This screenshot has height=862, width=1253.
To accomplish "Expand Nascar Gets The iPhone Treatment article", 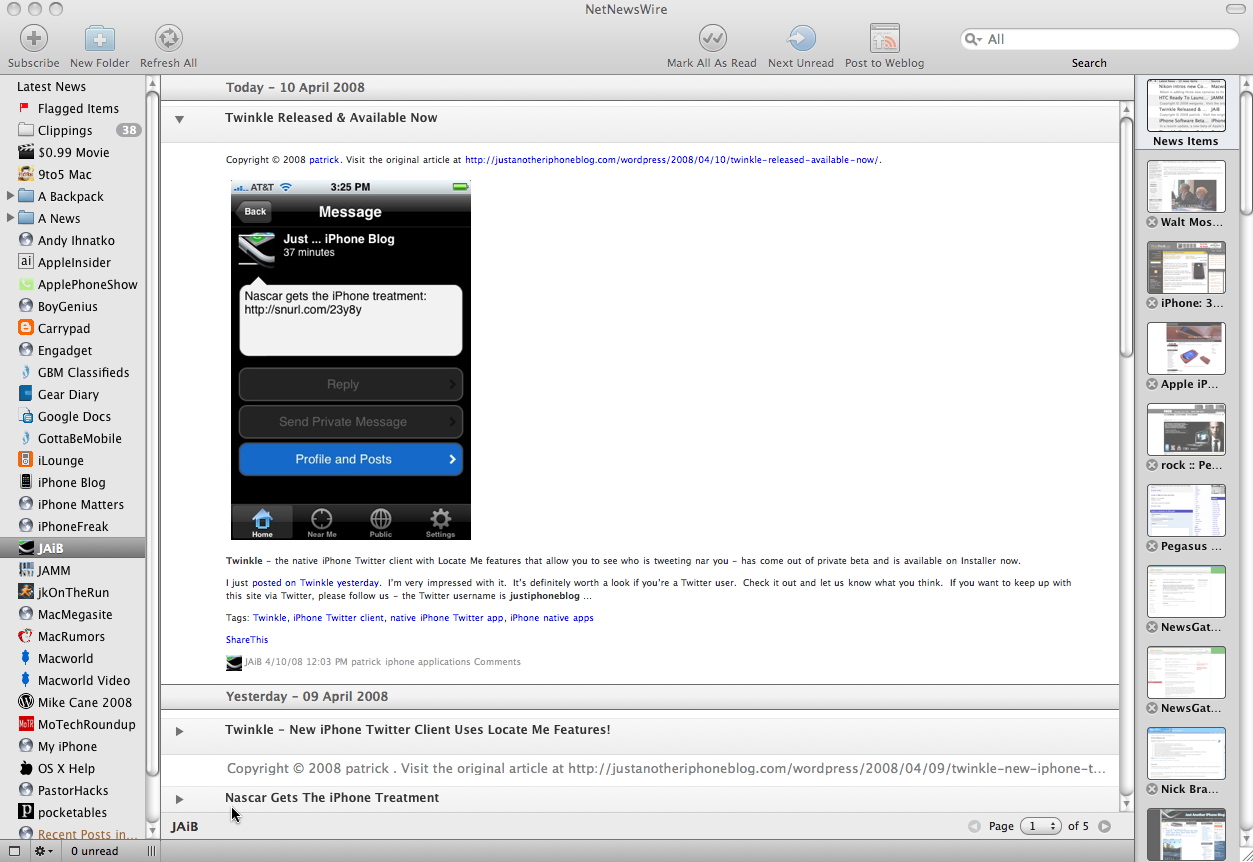I will 179,799.
